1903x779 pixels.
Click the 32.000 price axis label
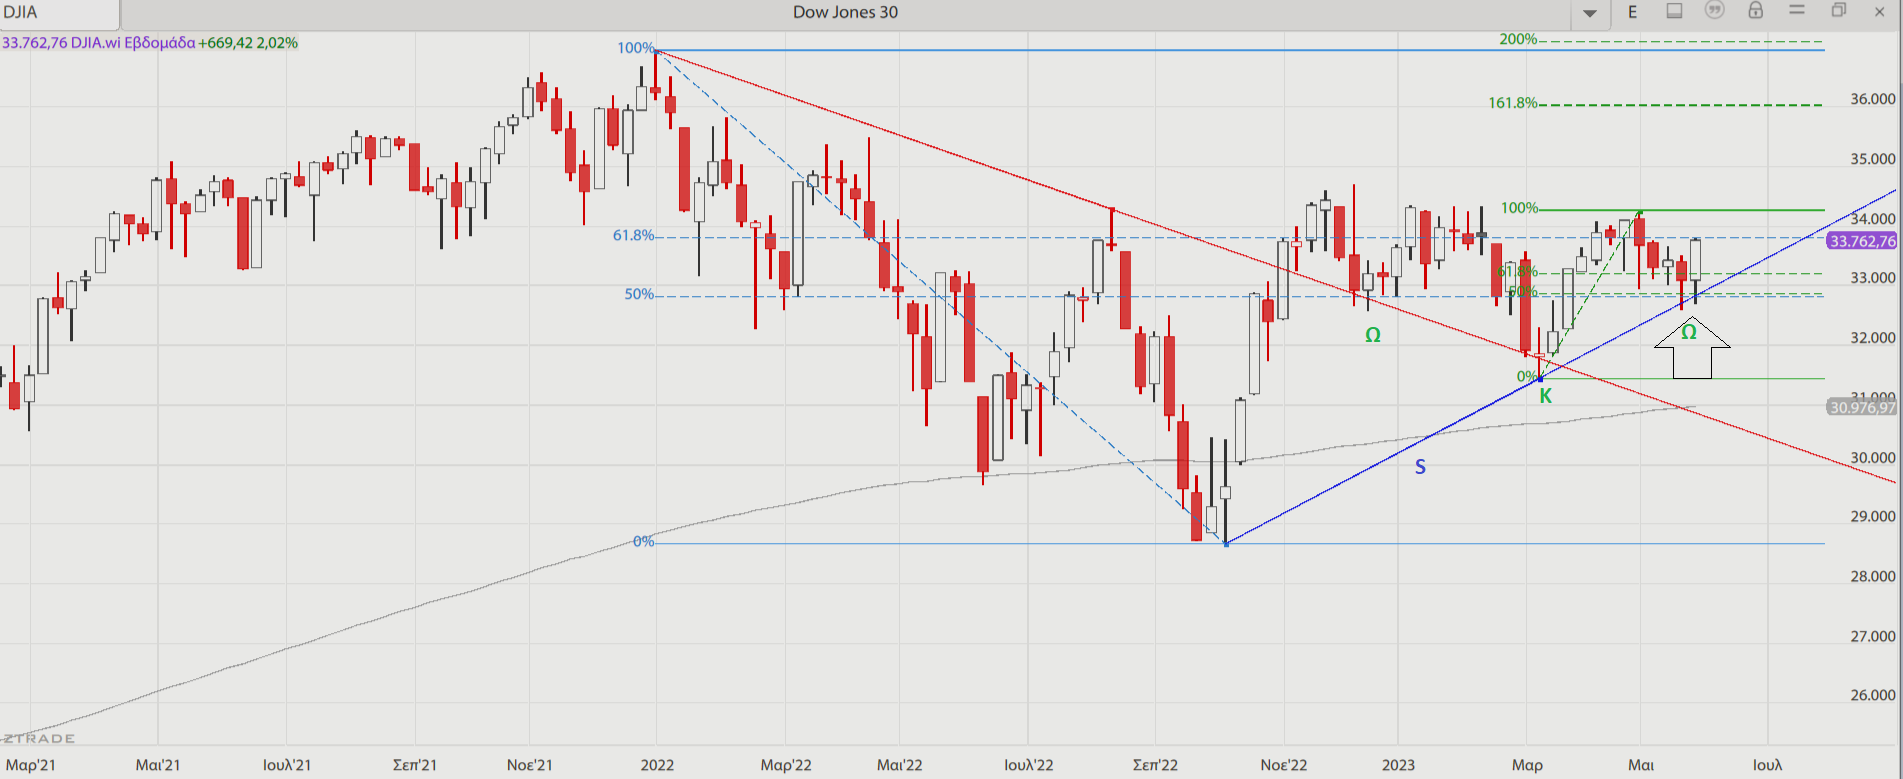1872,338
